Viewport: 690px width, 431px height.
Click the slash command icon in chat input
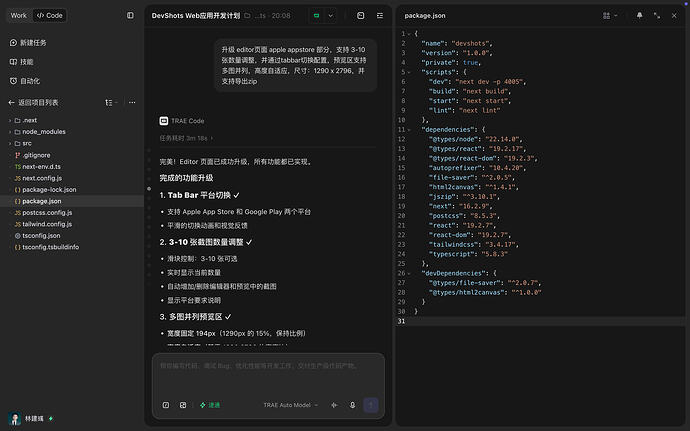coord(166,405)
